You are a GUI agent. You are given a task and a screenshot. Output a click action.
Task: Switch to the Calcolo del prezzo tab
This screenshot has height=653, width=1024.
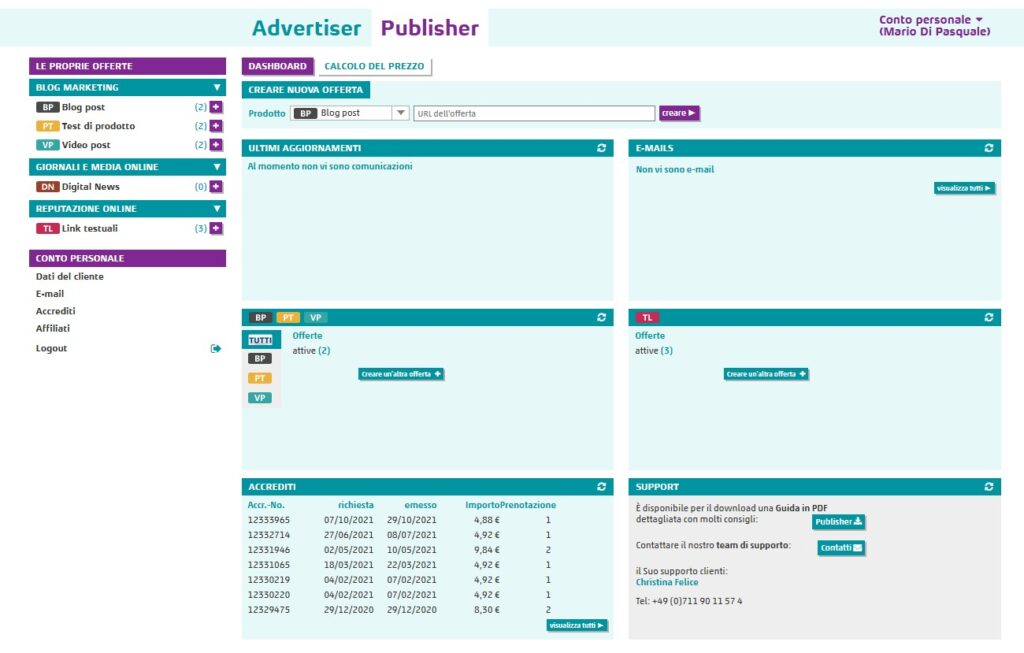(x=374, y=66)
